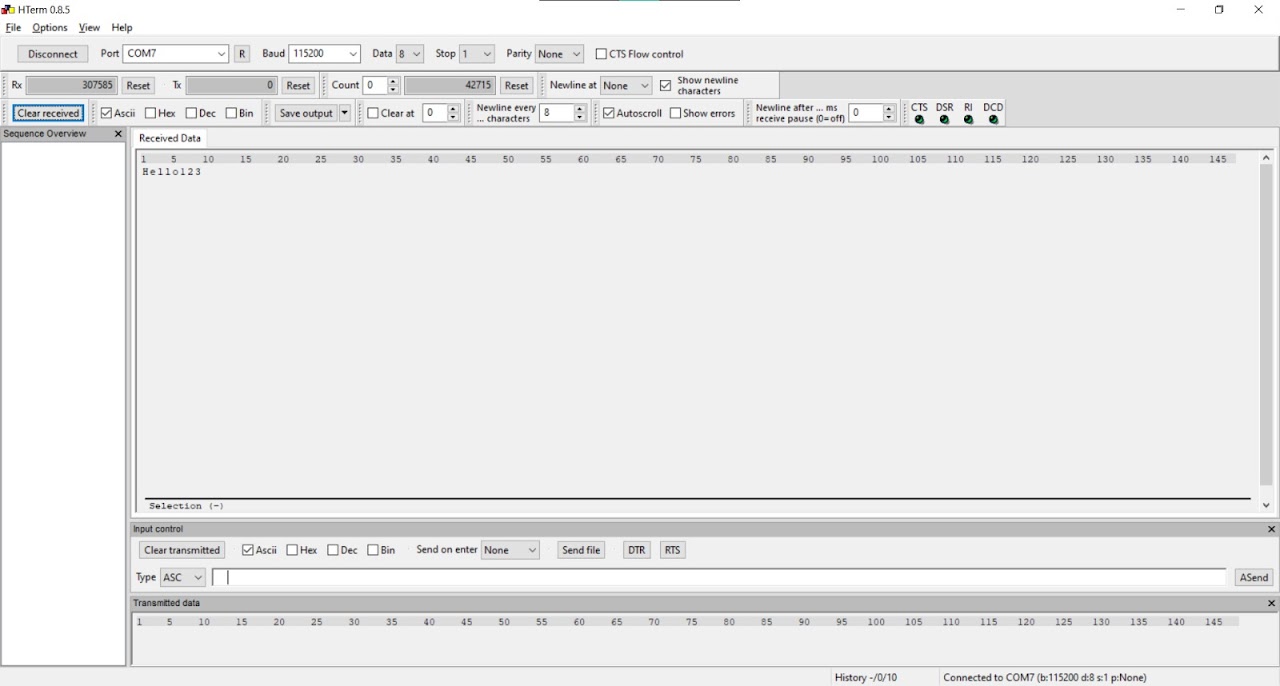Screen dimensions: 1280x686
Task: Open the Data bits dropdown
Action: pyautogui.click(x=410, y=54)
